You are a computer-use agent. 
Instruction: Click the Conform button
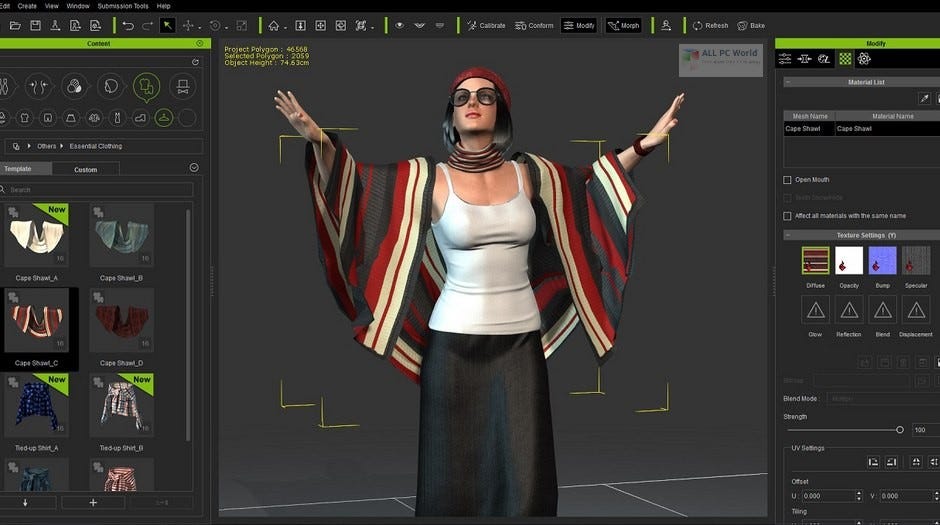534,26
